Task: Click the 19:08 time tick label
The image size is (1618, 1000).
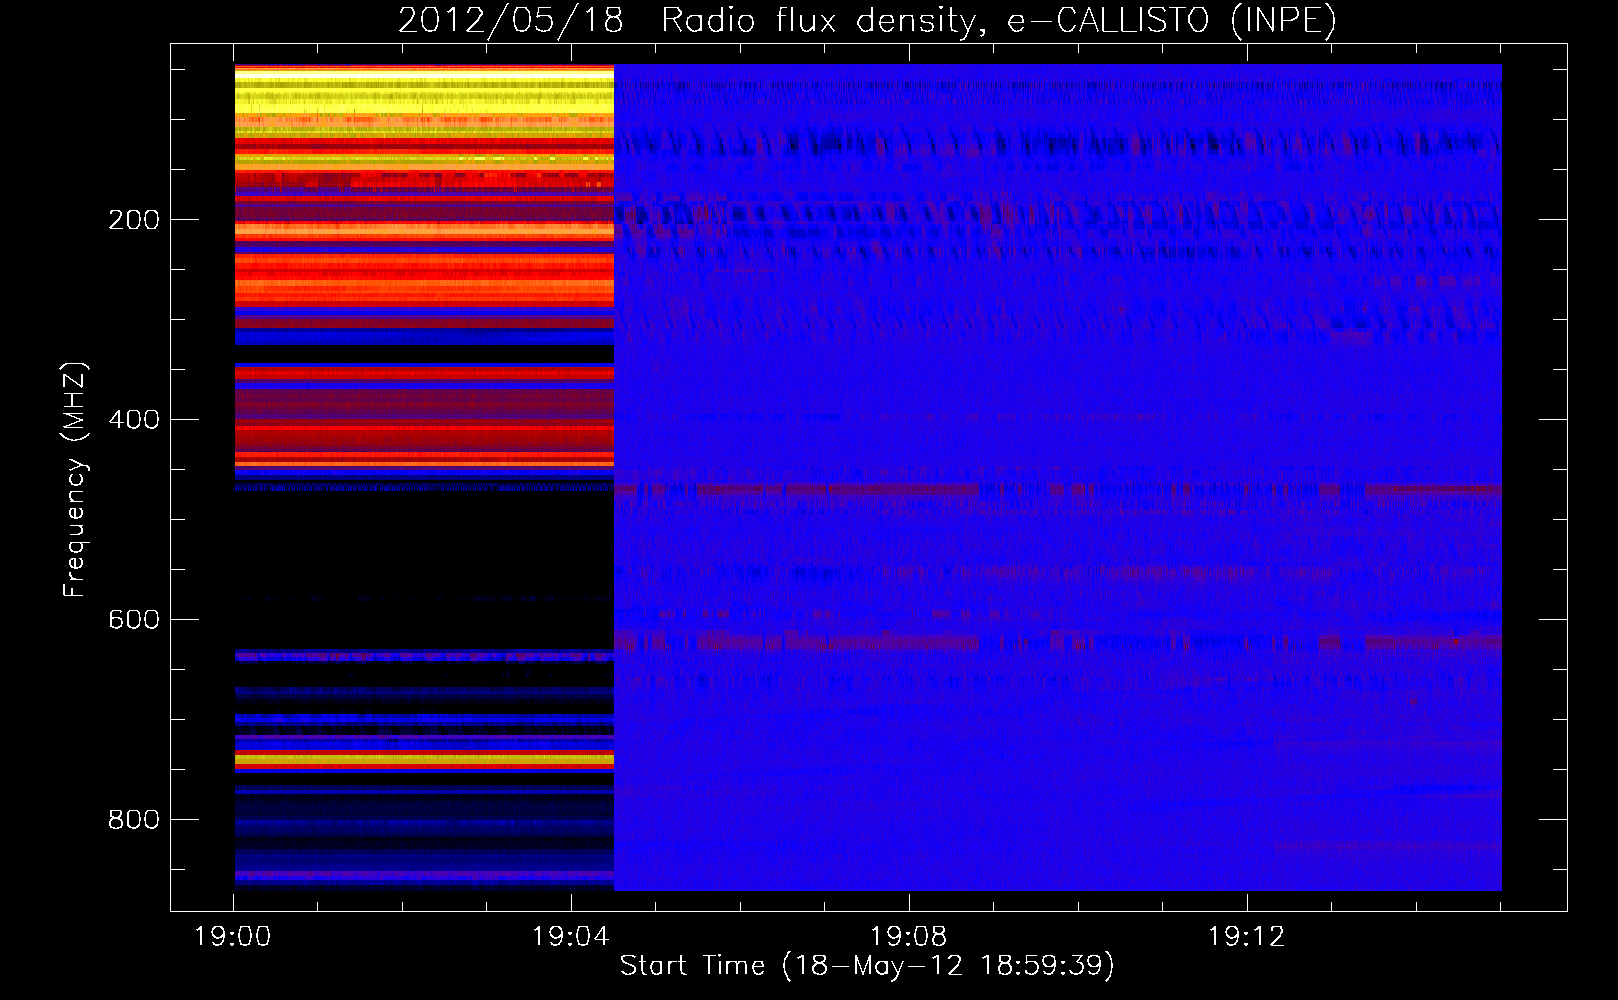Action: (x=909, y=937)
